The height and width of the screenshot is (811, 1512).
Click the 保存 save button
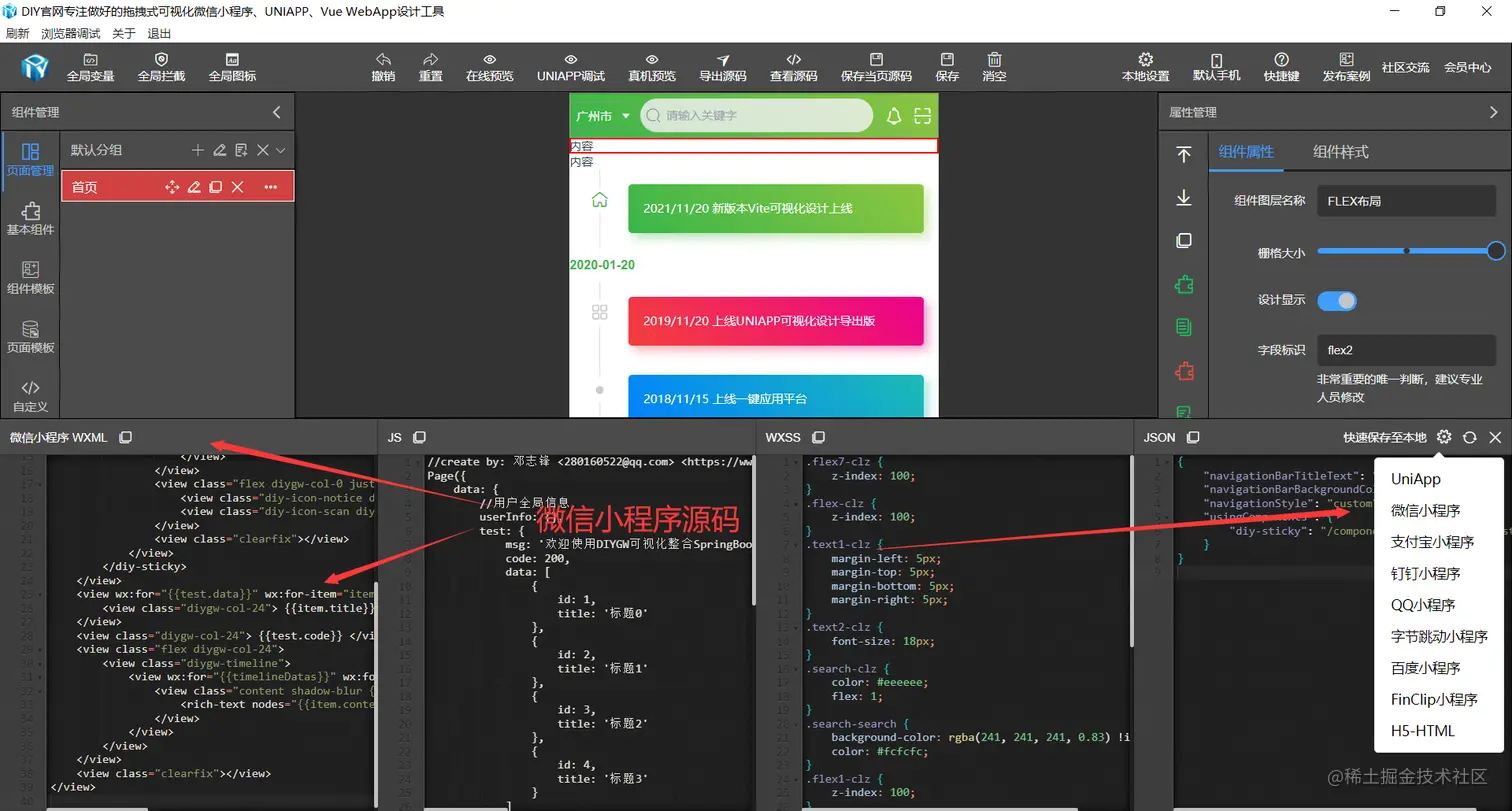(946, 67)
